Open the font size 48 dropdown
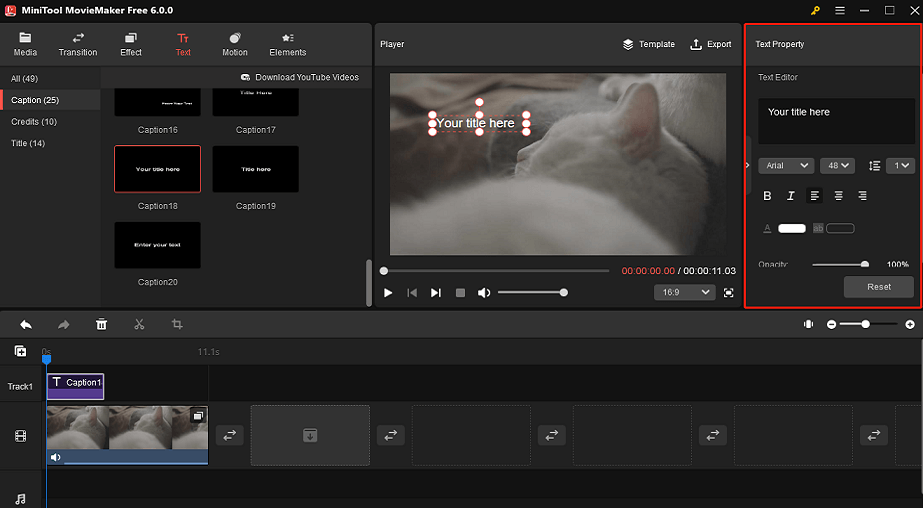This screenshot has height=508, width=923. (836, 166)
